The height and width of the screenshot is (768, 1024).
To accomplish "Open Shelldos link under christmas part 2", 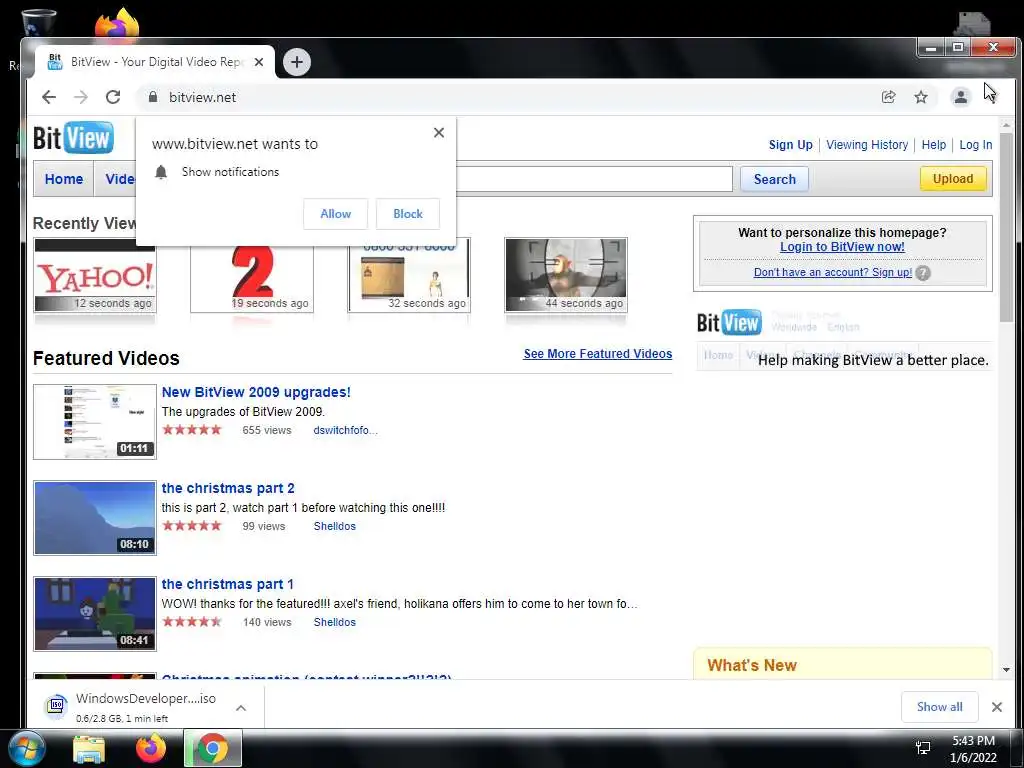I will (x=334, y=526).
